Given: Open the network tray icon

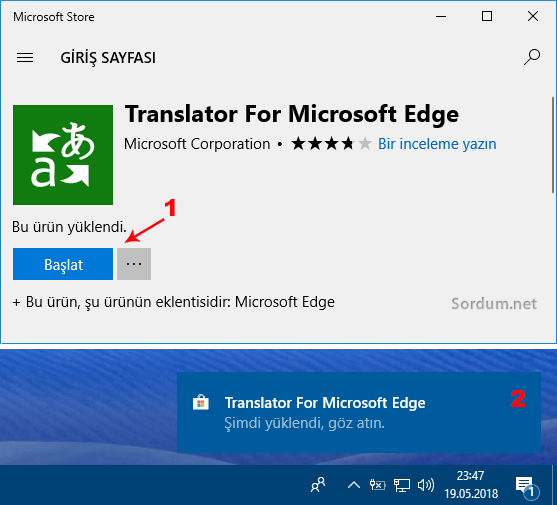Looking at the screenshot, I should tap(402, 485).
